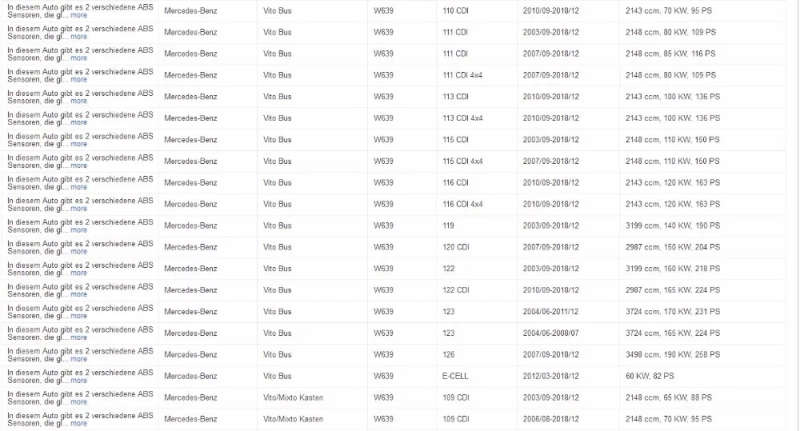Viewport: 800px width, 431px height.
Task: Select the 3724 ccm, 170 KW, 231 PS cell
Action: point(673,311)
